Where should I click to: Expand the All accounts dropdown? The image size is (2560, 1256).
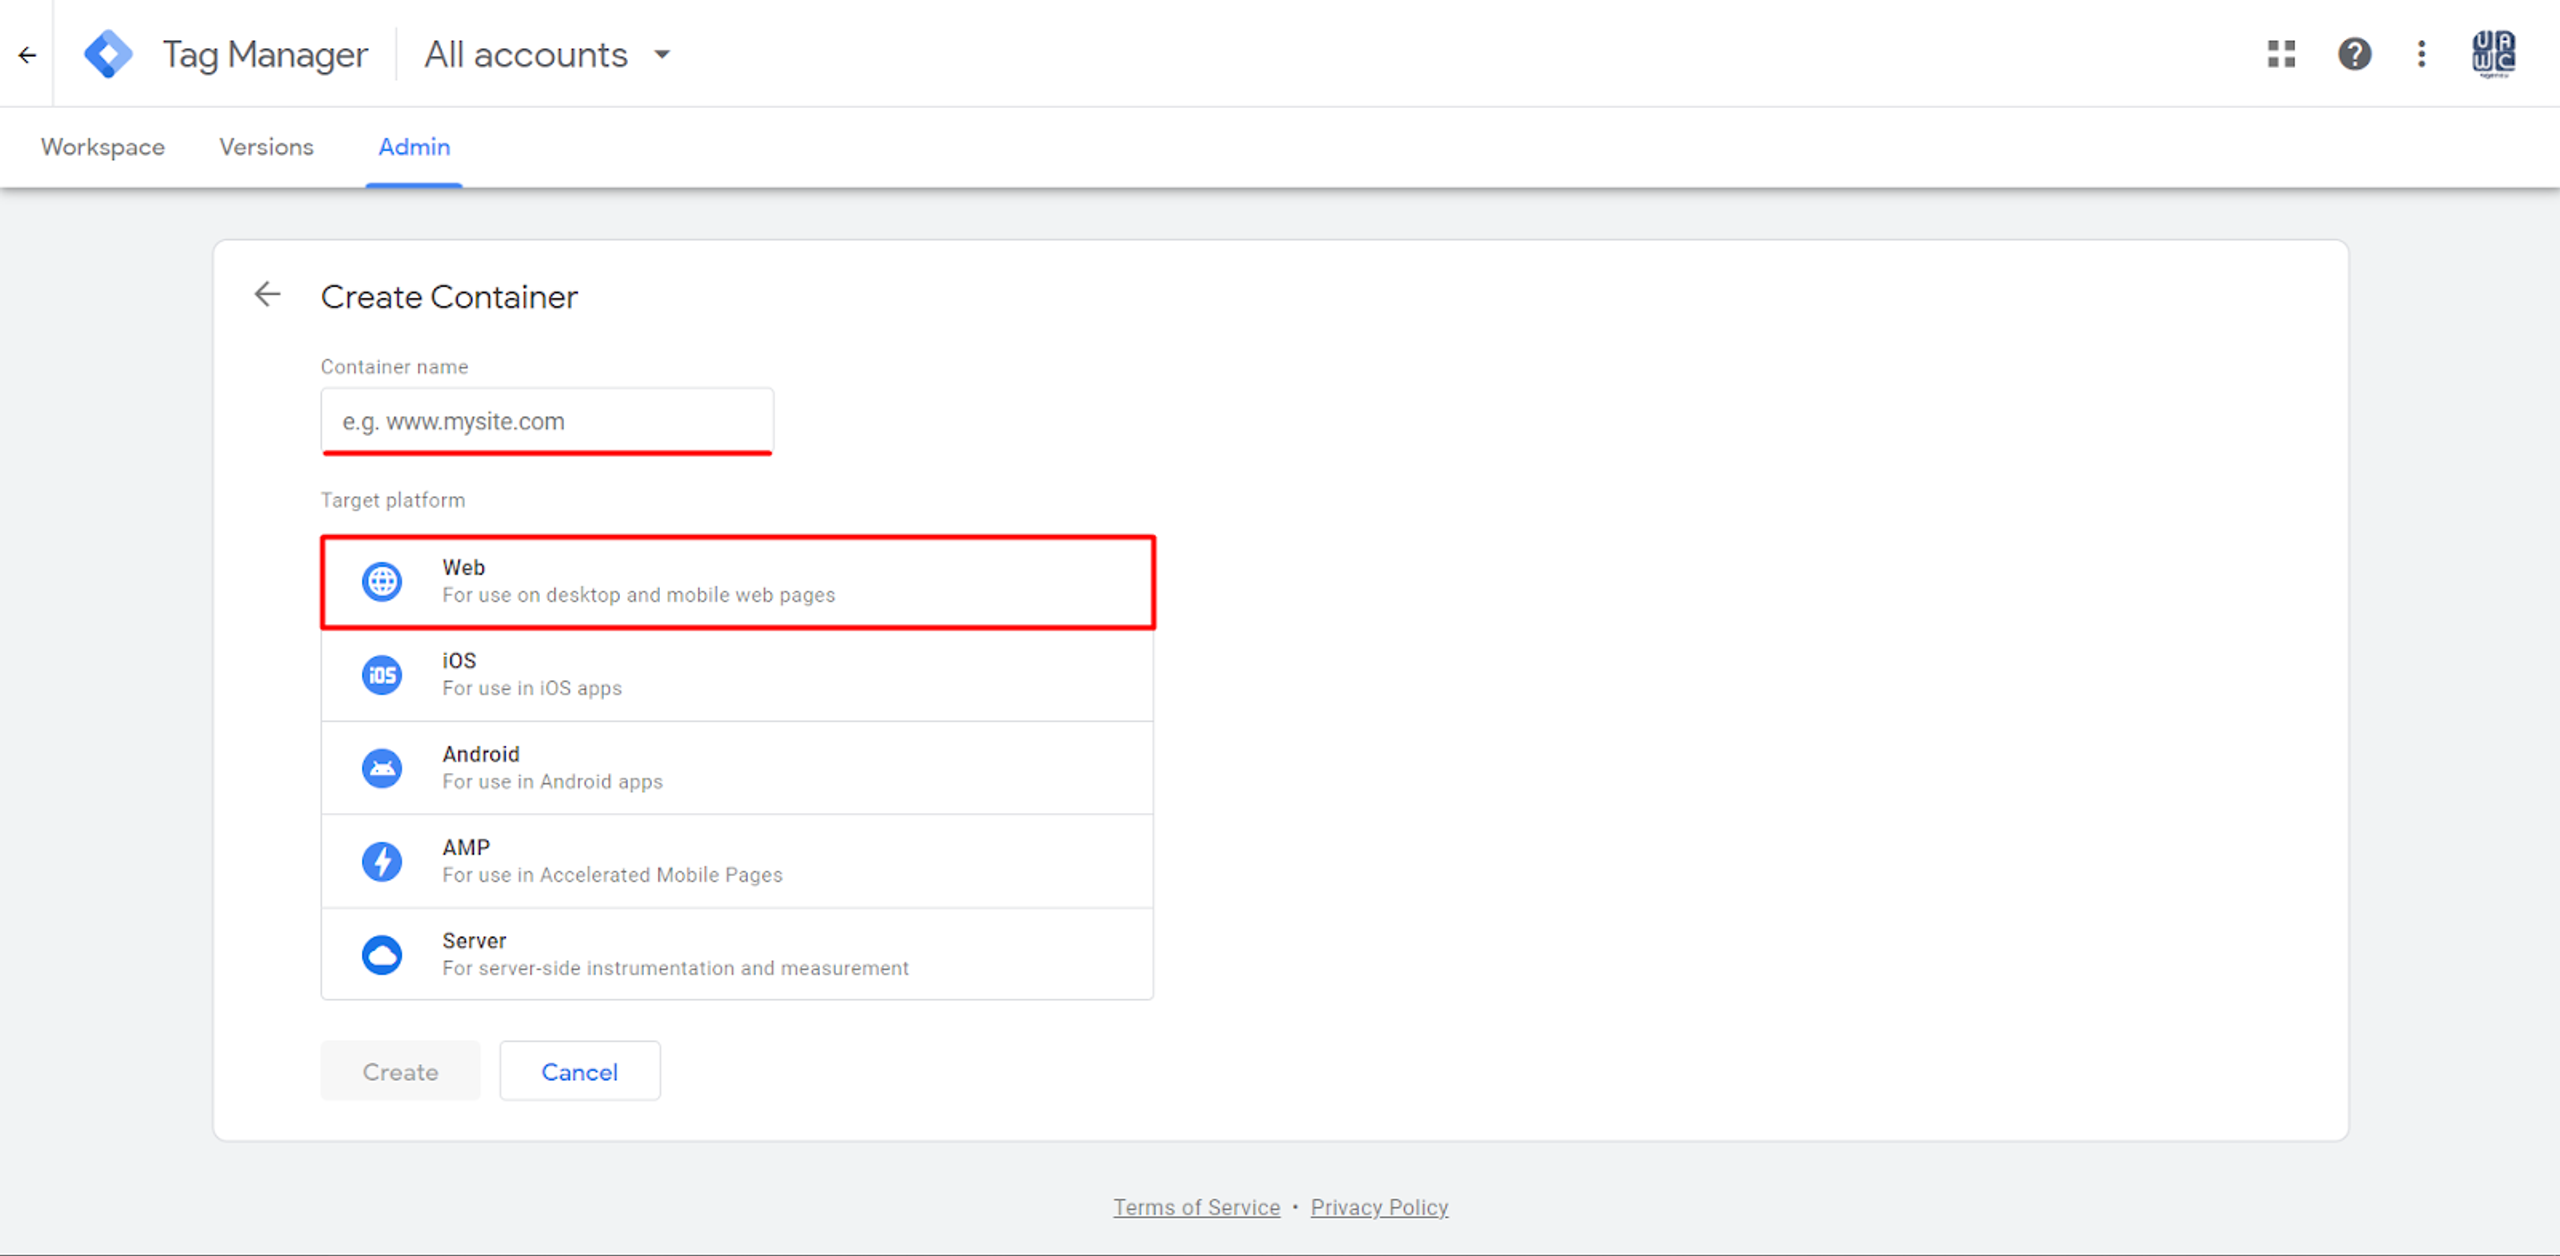click(x=547, y=55)
